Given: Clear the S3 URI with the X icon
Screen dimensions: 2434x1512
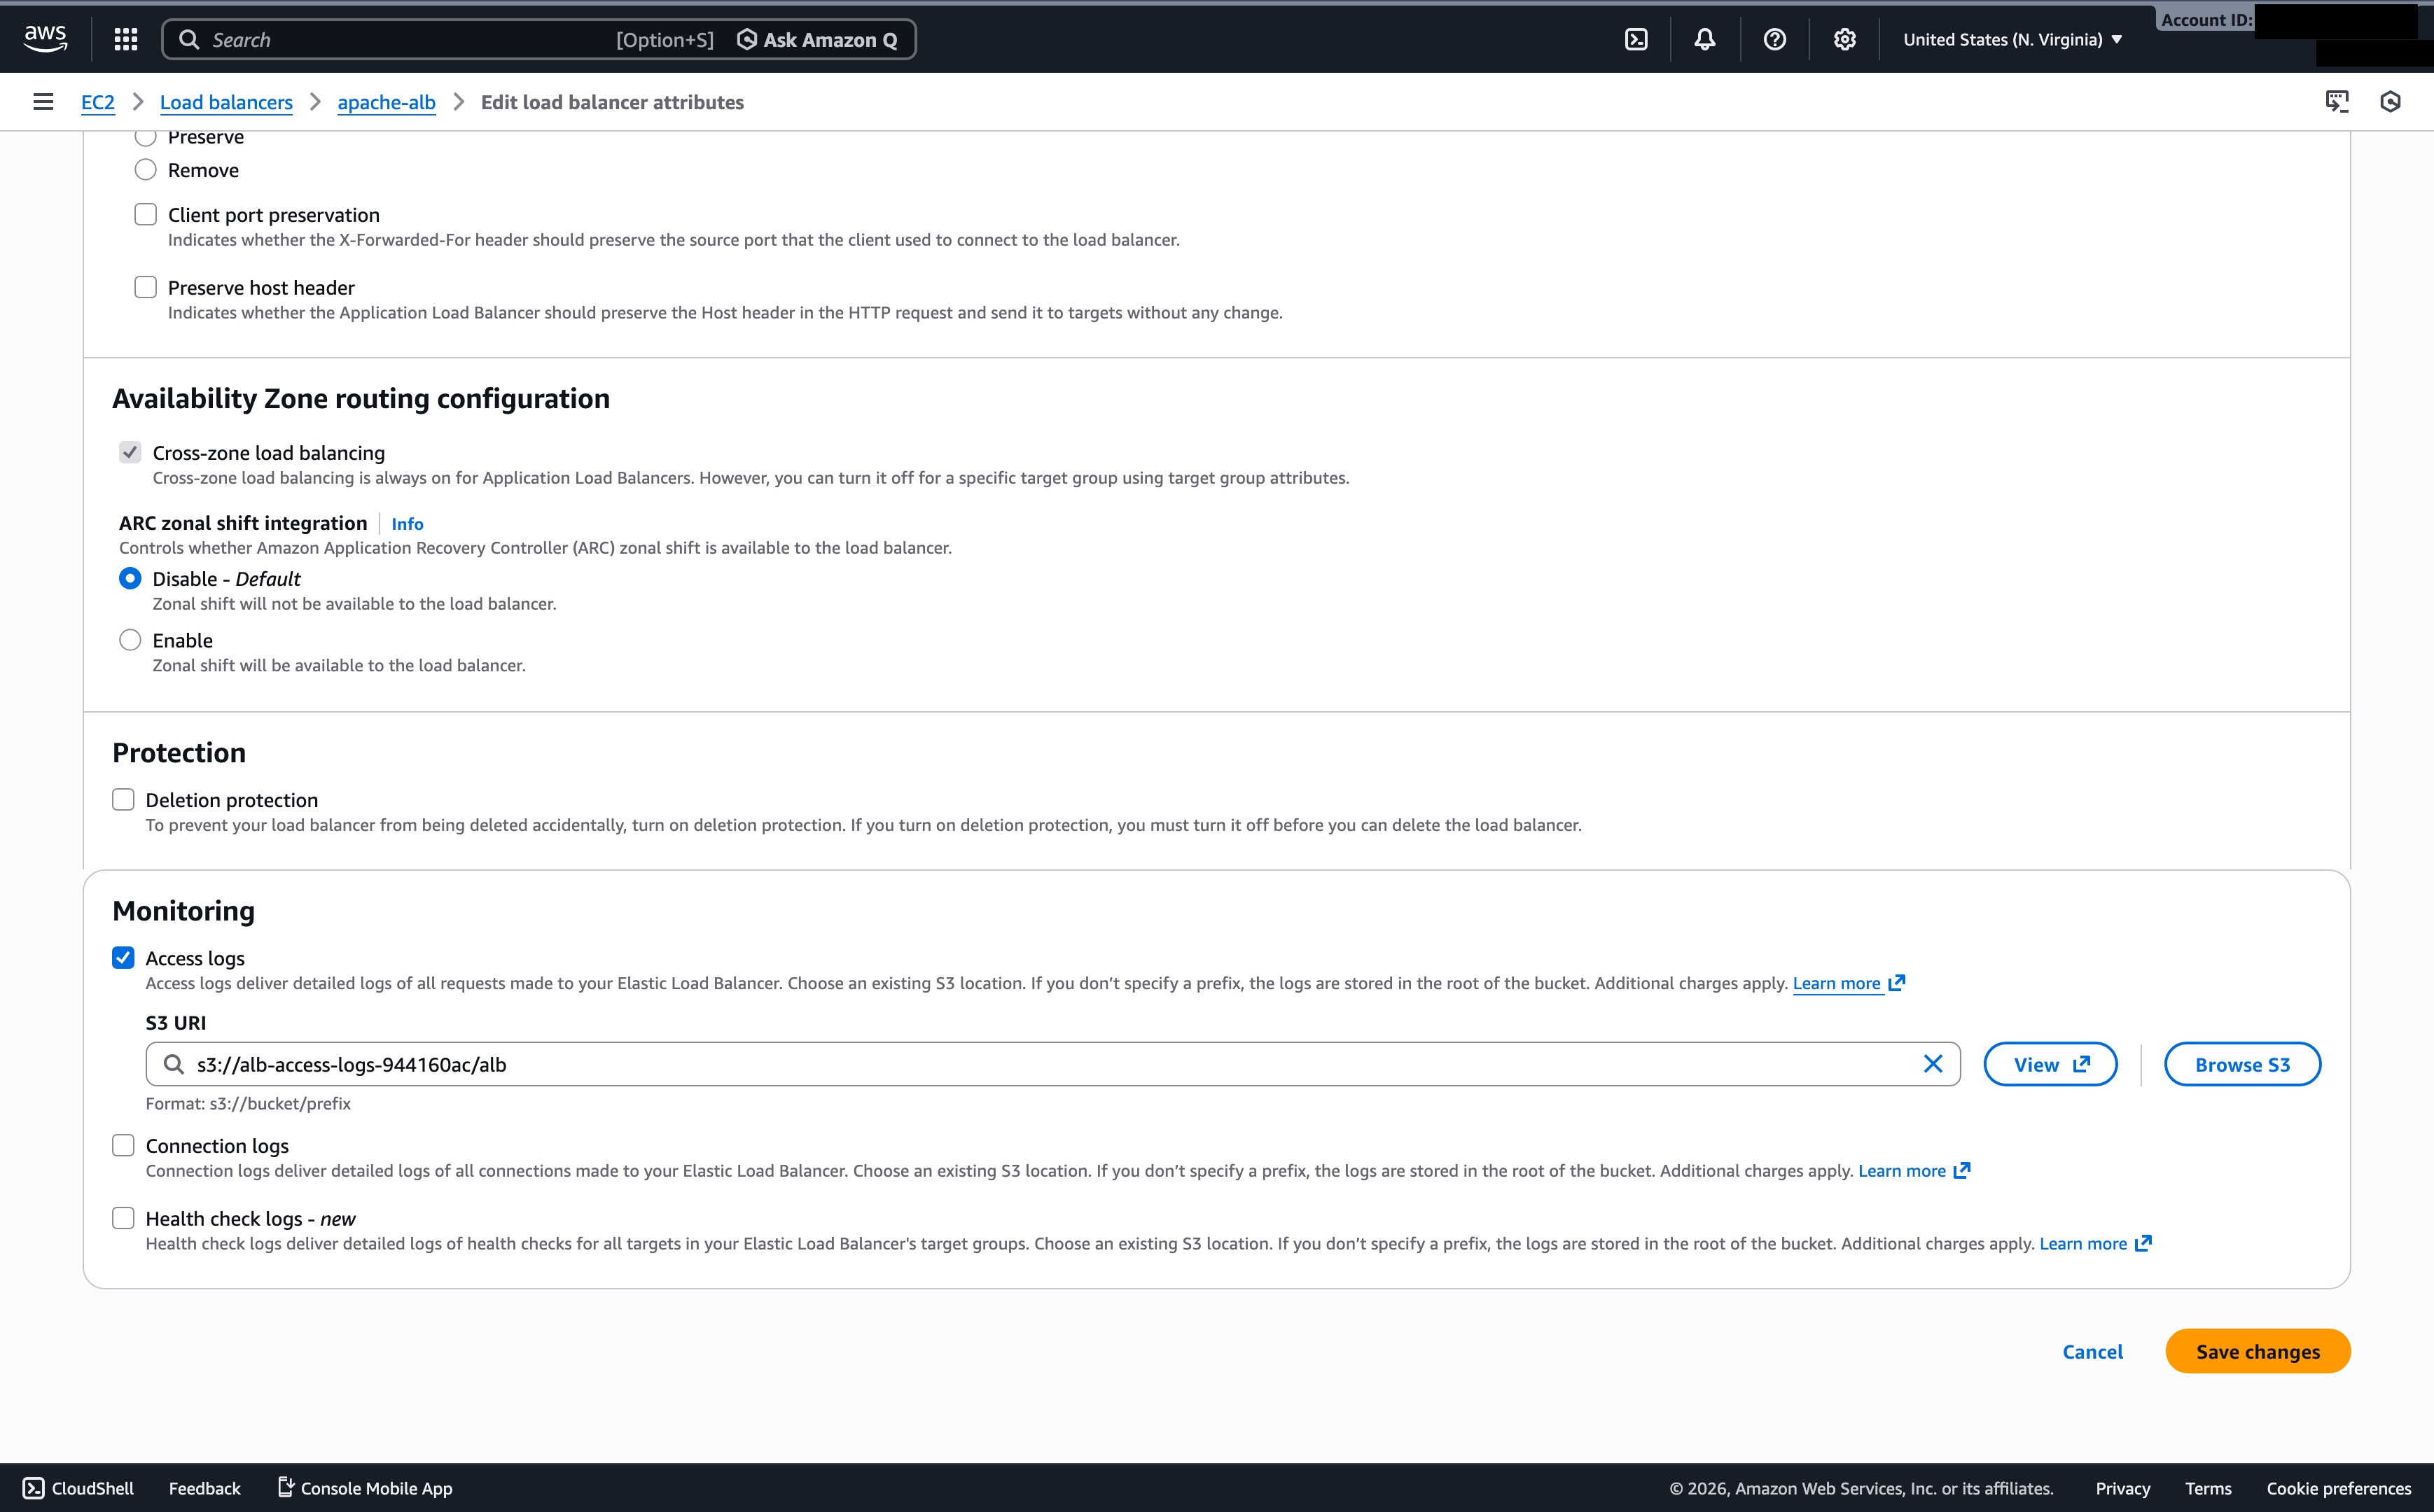Looking at the screenshot, I should click(x=1933, y=1063).
